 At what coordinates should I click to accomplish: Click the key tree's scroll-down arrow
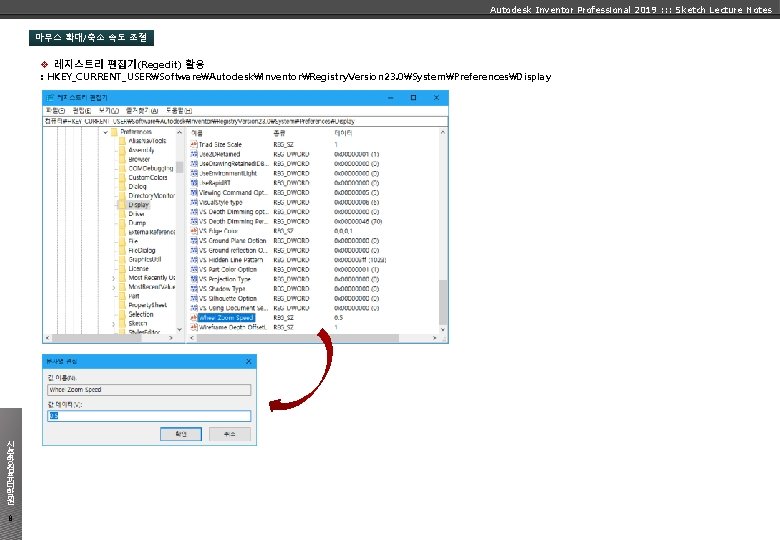click(180, 329)
